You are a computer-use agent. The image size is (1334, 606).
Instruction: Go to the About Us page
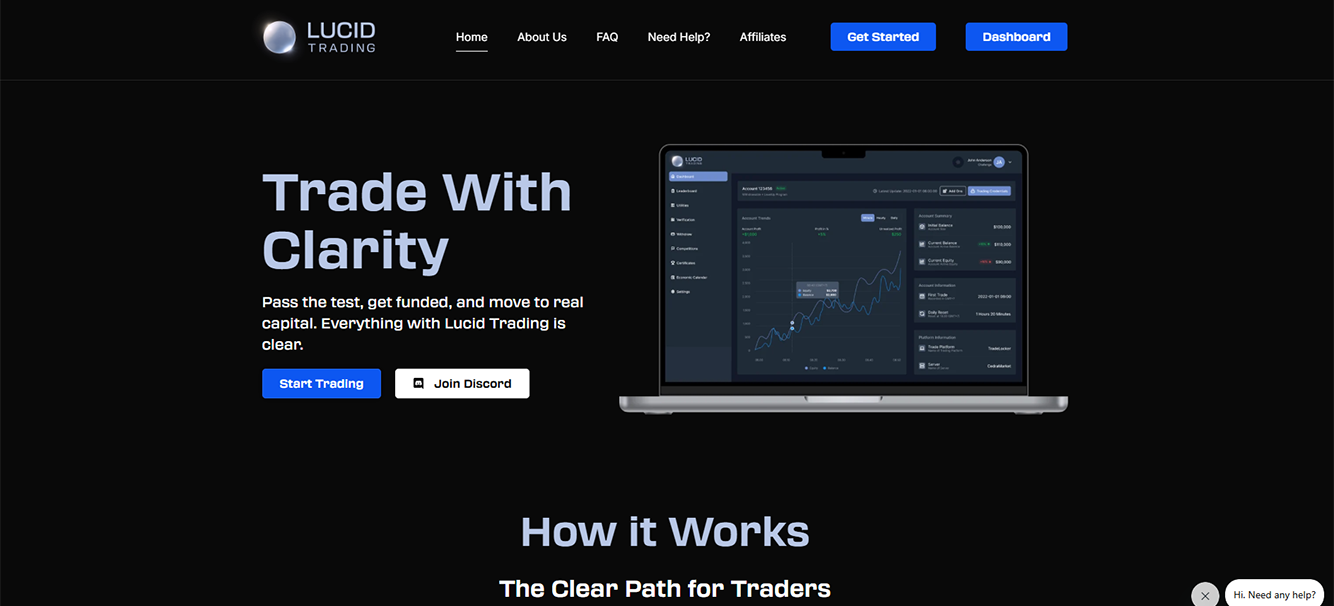[x=542, y=37]
